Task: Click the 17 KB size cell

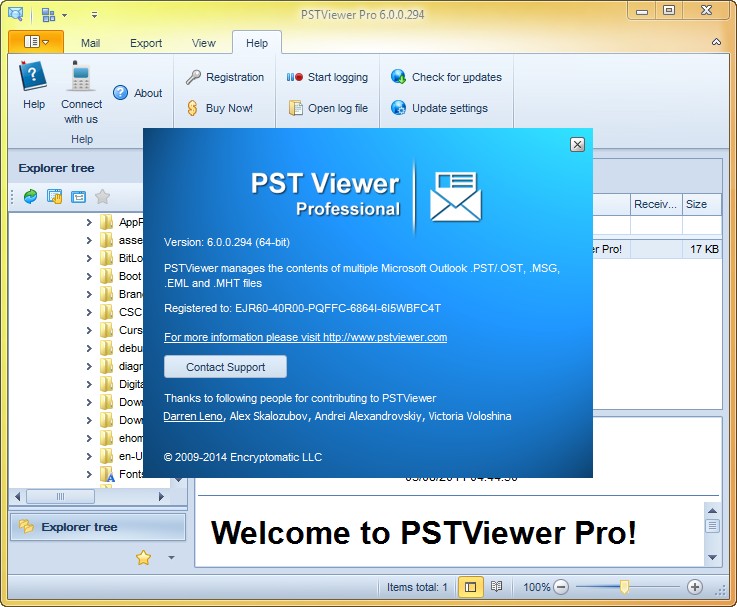Action: 704,249
